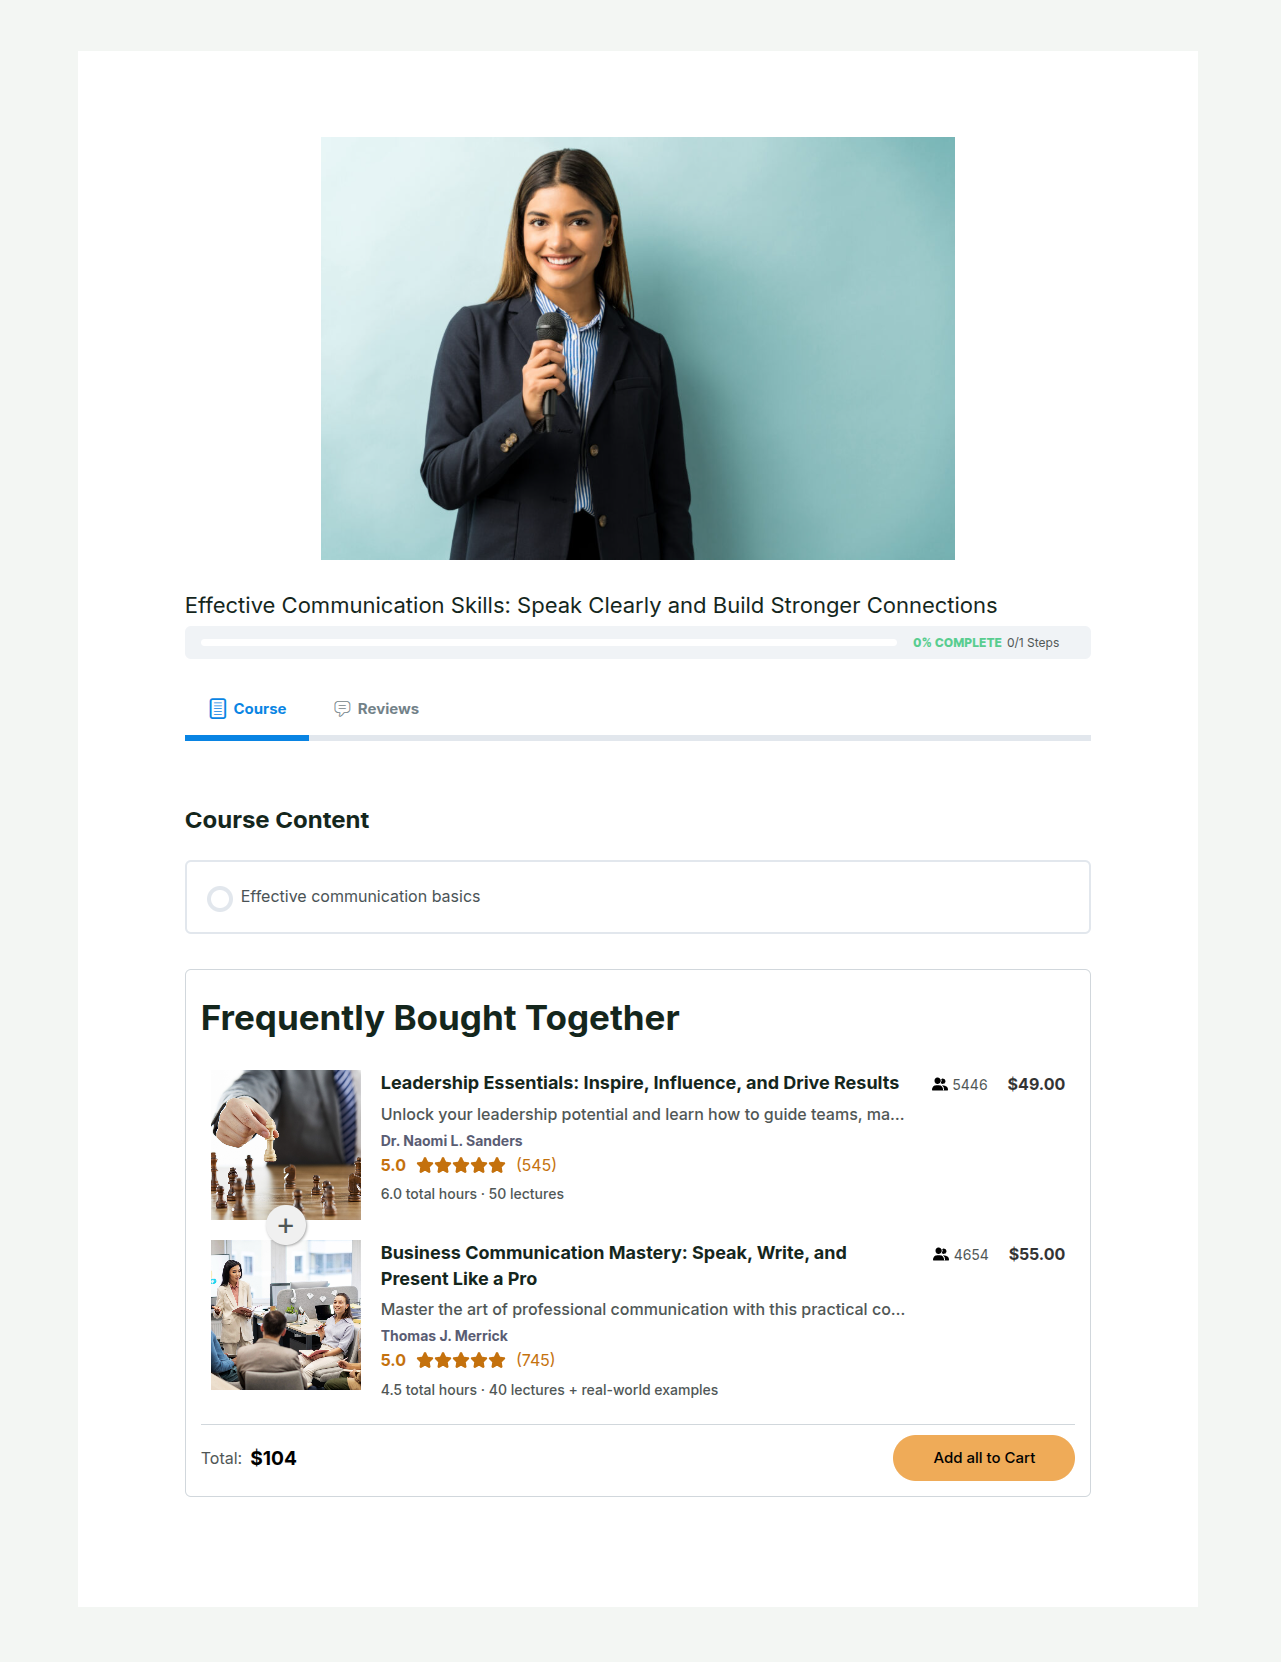
Task: Open Leadership Essentials course title link
Action: (x=640, y=1083)
